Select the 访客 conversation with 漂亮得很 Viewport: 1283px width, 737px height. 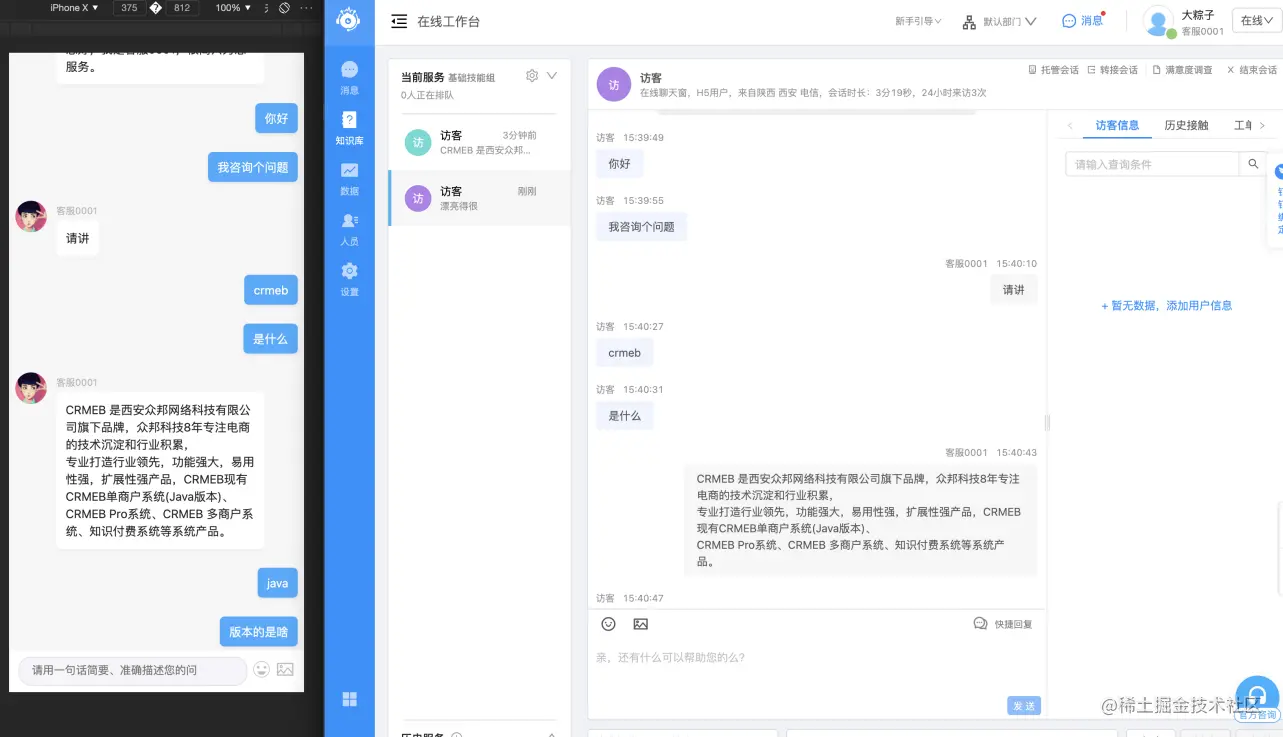(x=479, y=198)
